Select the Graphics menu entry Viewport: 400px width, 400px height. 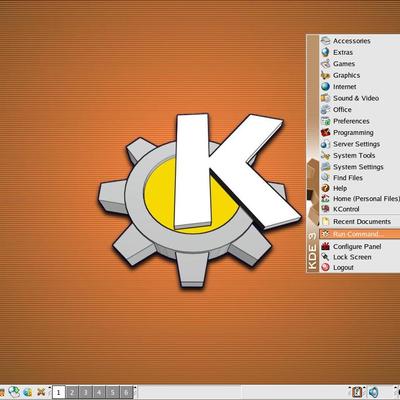360,75
